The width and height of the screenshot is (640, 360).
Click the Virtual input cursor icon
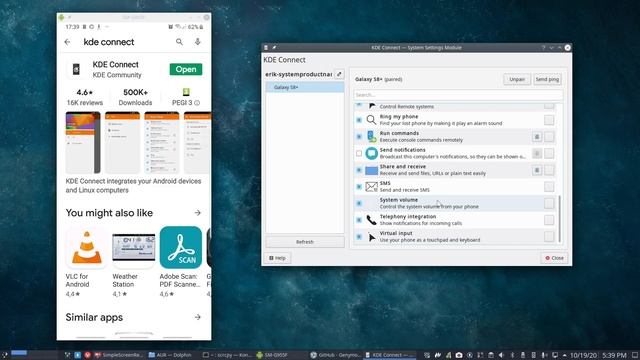click(371, 237)
